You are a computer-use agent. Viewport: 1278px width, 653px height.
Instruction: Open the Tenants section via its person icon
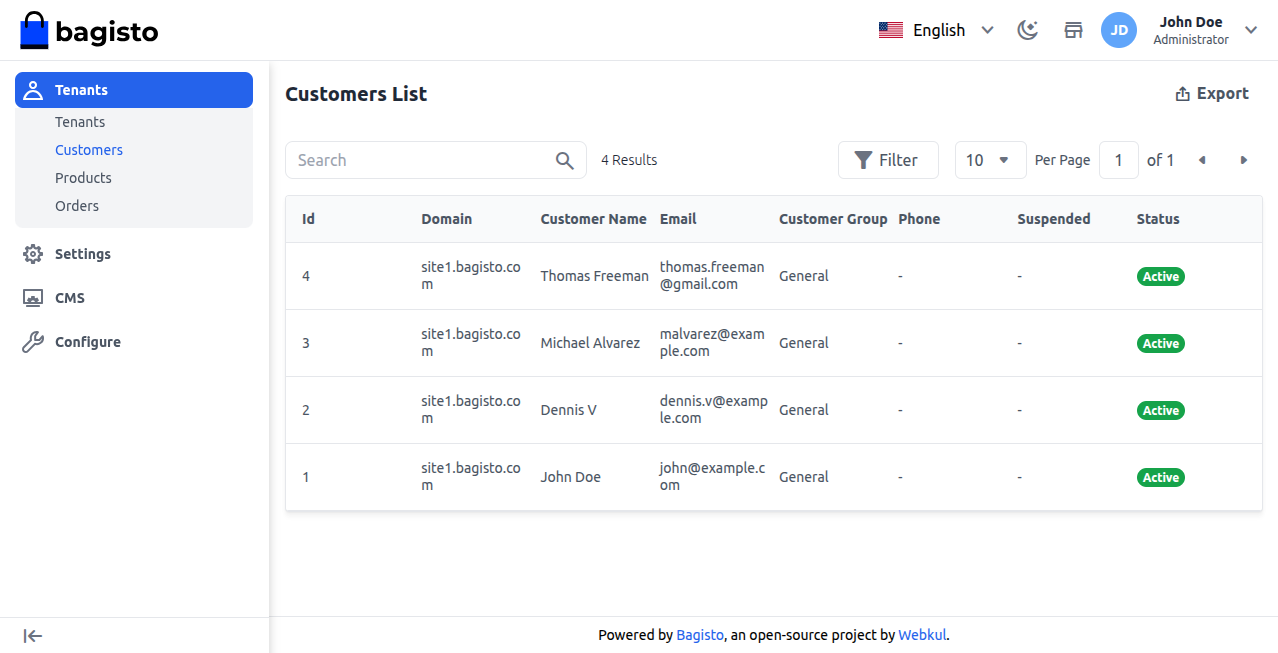35,89
